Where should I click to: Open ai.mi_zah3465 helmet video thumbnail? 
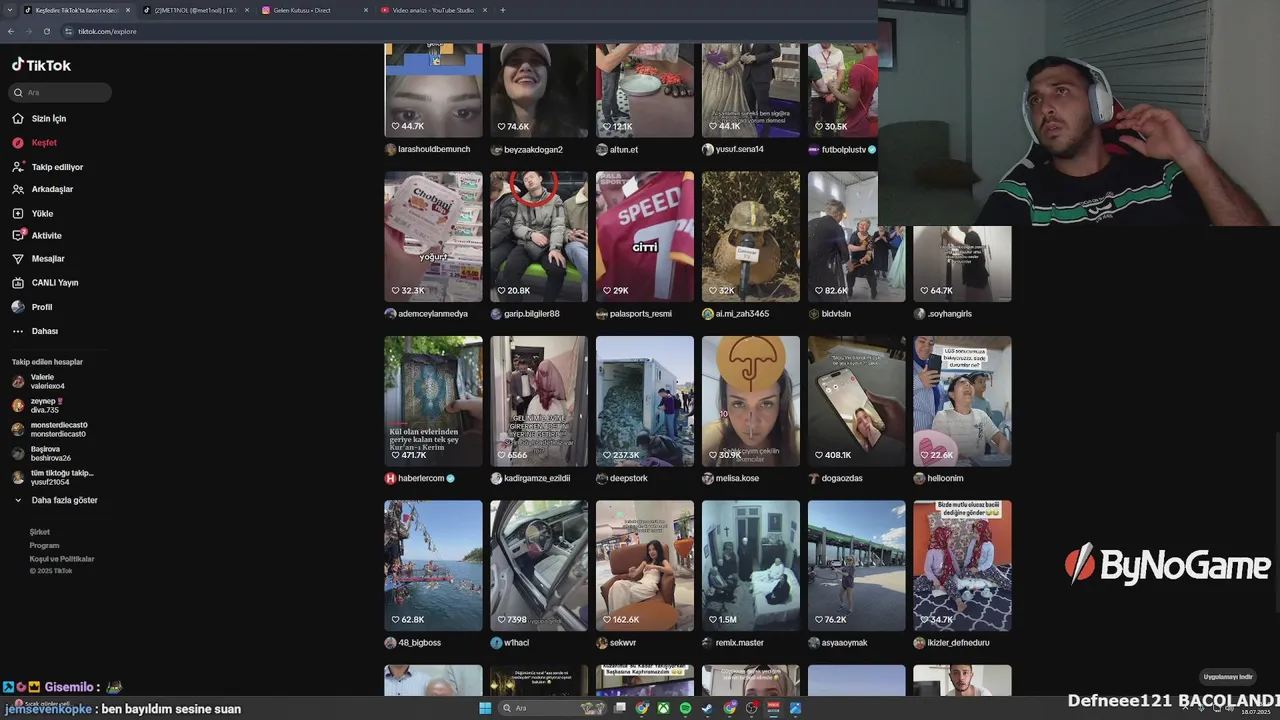(750, 236)
